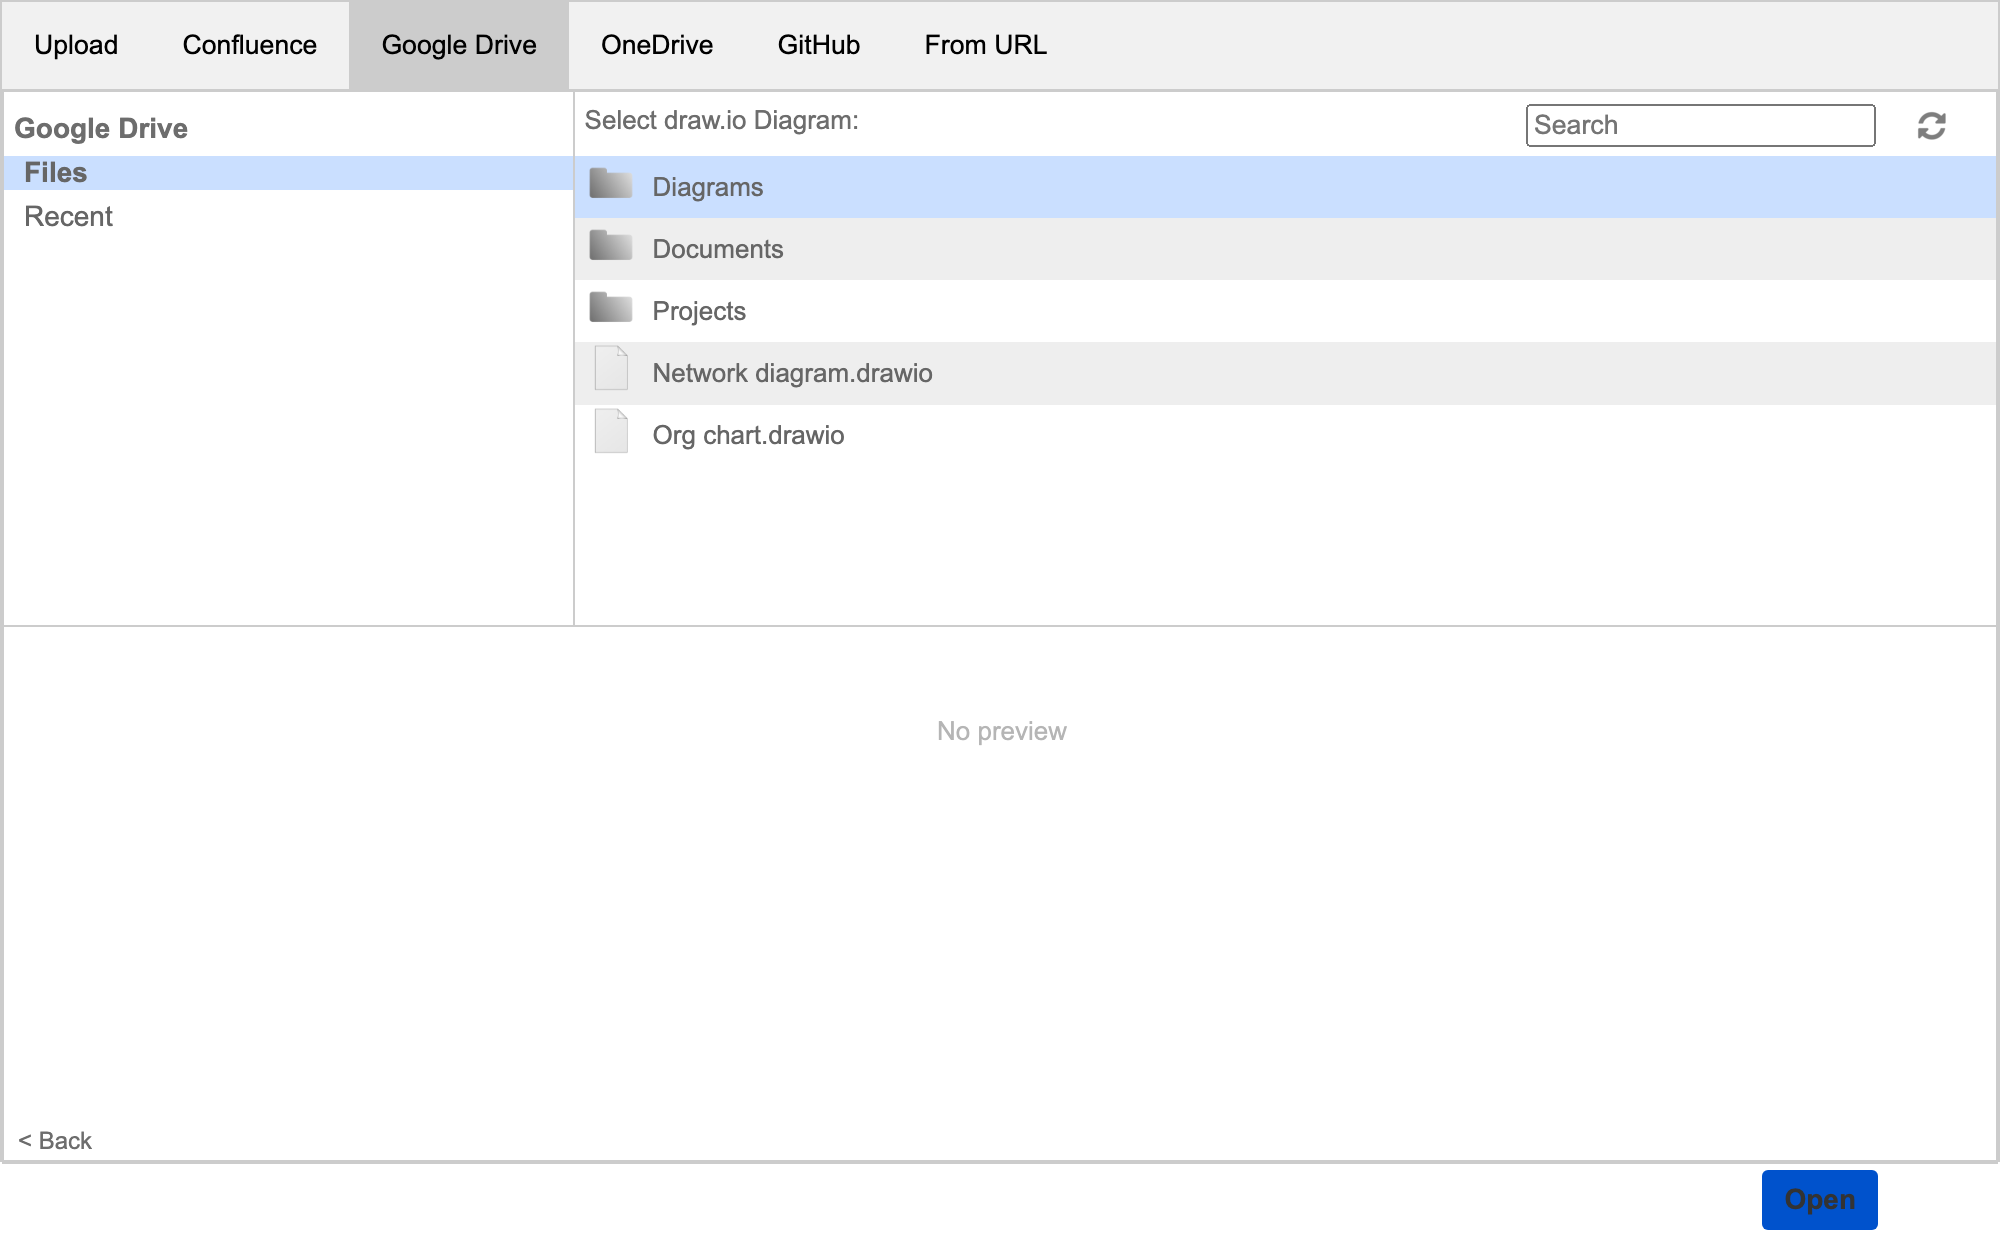Select Files in the Google Drive sidebar
Image resolution: width=2000 pixels, height=1240 pixels.
coord(289,173)
